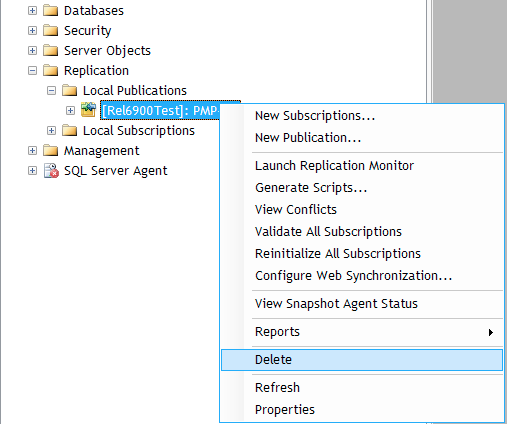Choose Delete from the context menu
This screenshot has height=424, width=507.
(x=362, y=360)
